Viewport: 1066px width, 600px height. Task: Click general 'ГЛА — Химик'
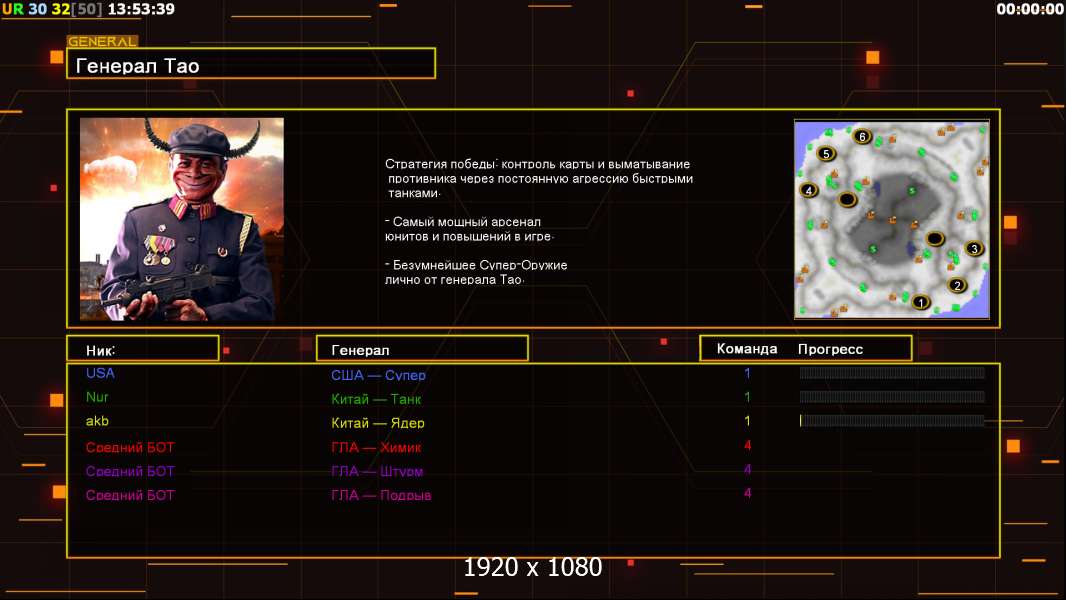[376, 447]
